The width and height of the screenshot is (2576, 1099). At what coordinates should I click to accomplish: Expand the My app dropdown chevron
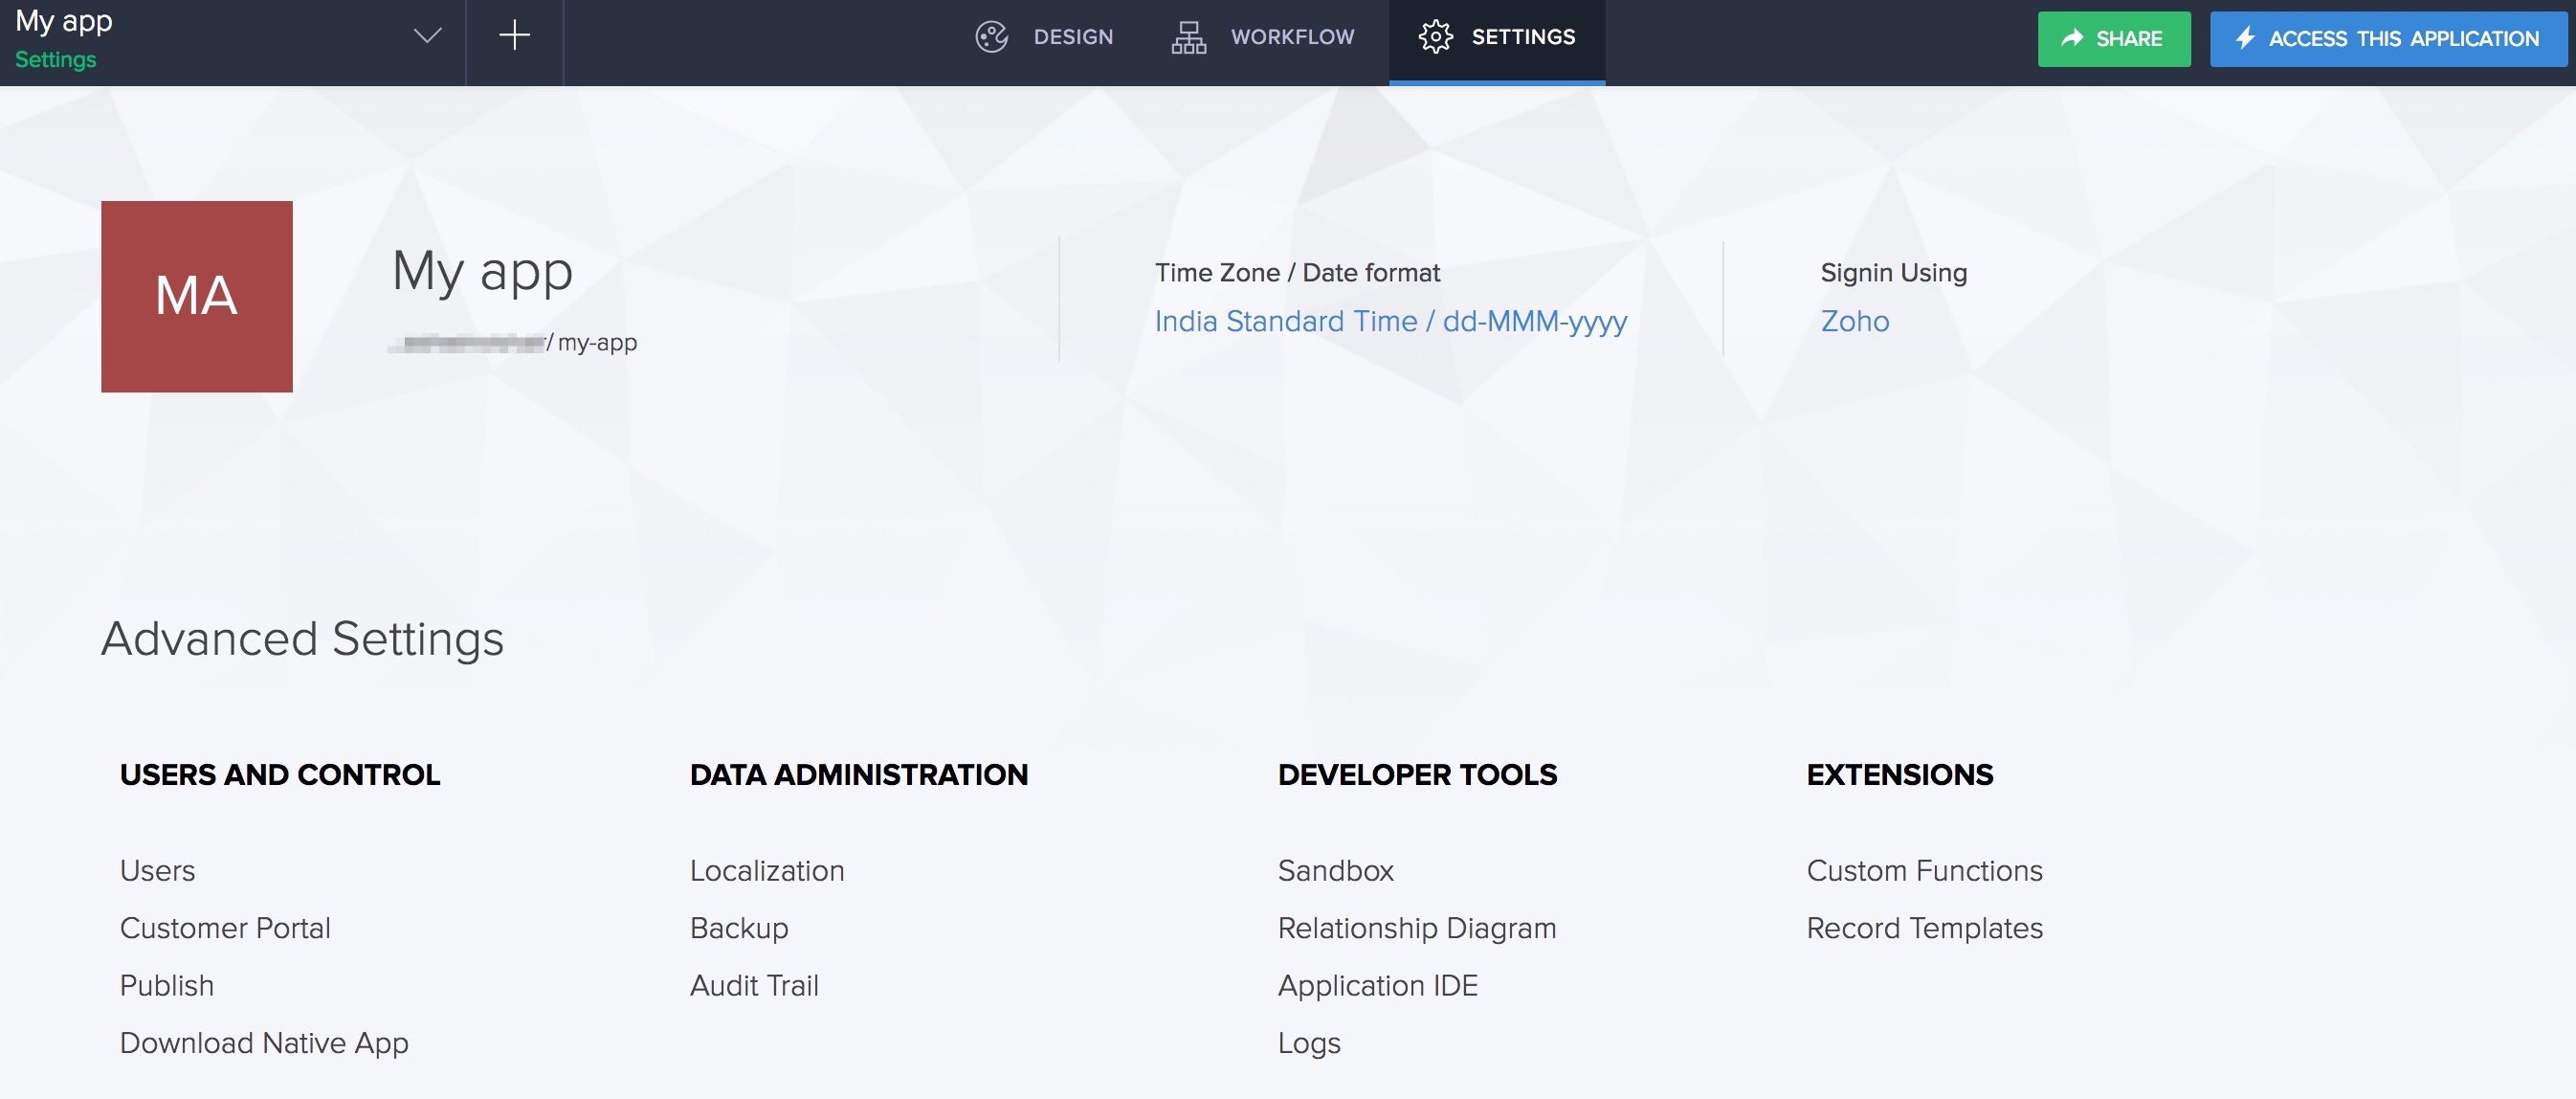click(x=427, y=36)
